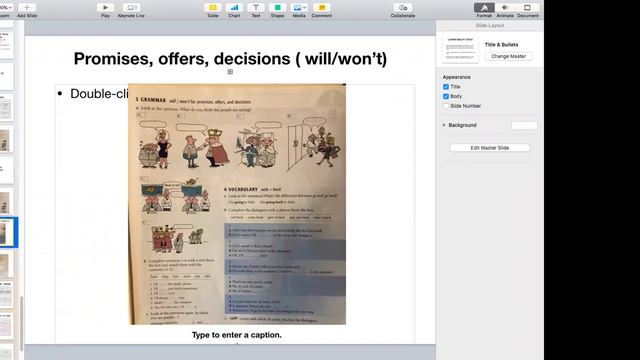
Task: Select the textbook page image on the slide
Action: (x=237, y=204)
